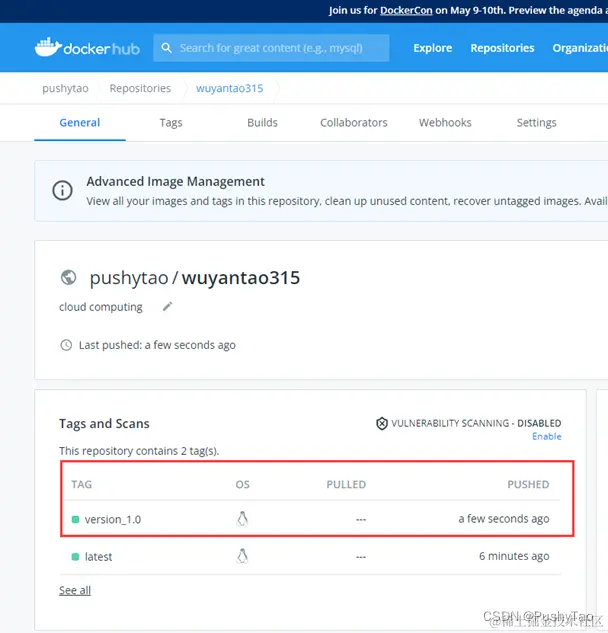Edit description with the pencil icon
The width and height of the screenshot is (608, 633).
click(x=167, y=307)
